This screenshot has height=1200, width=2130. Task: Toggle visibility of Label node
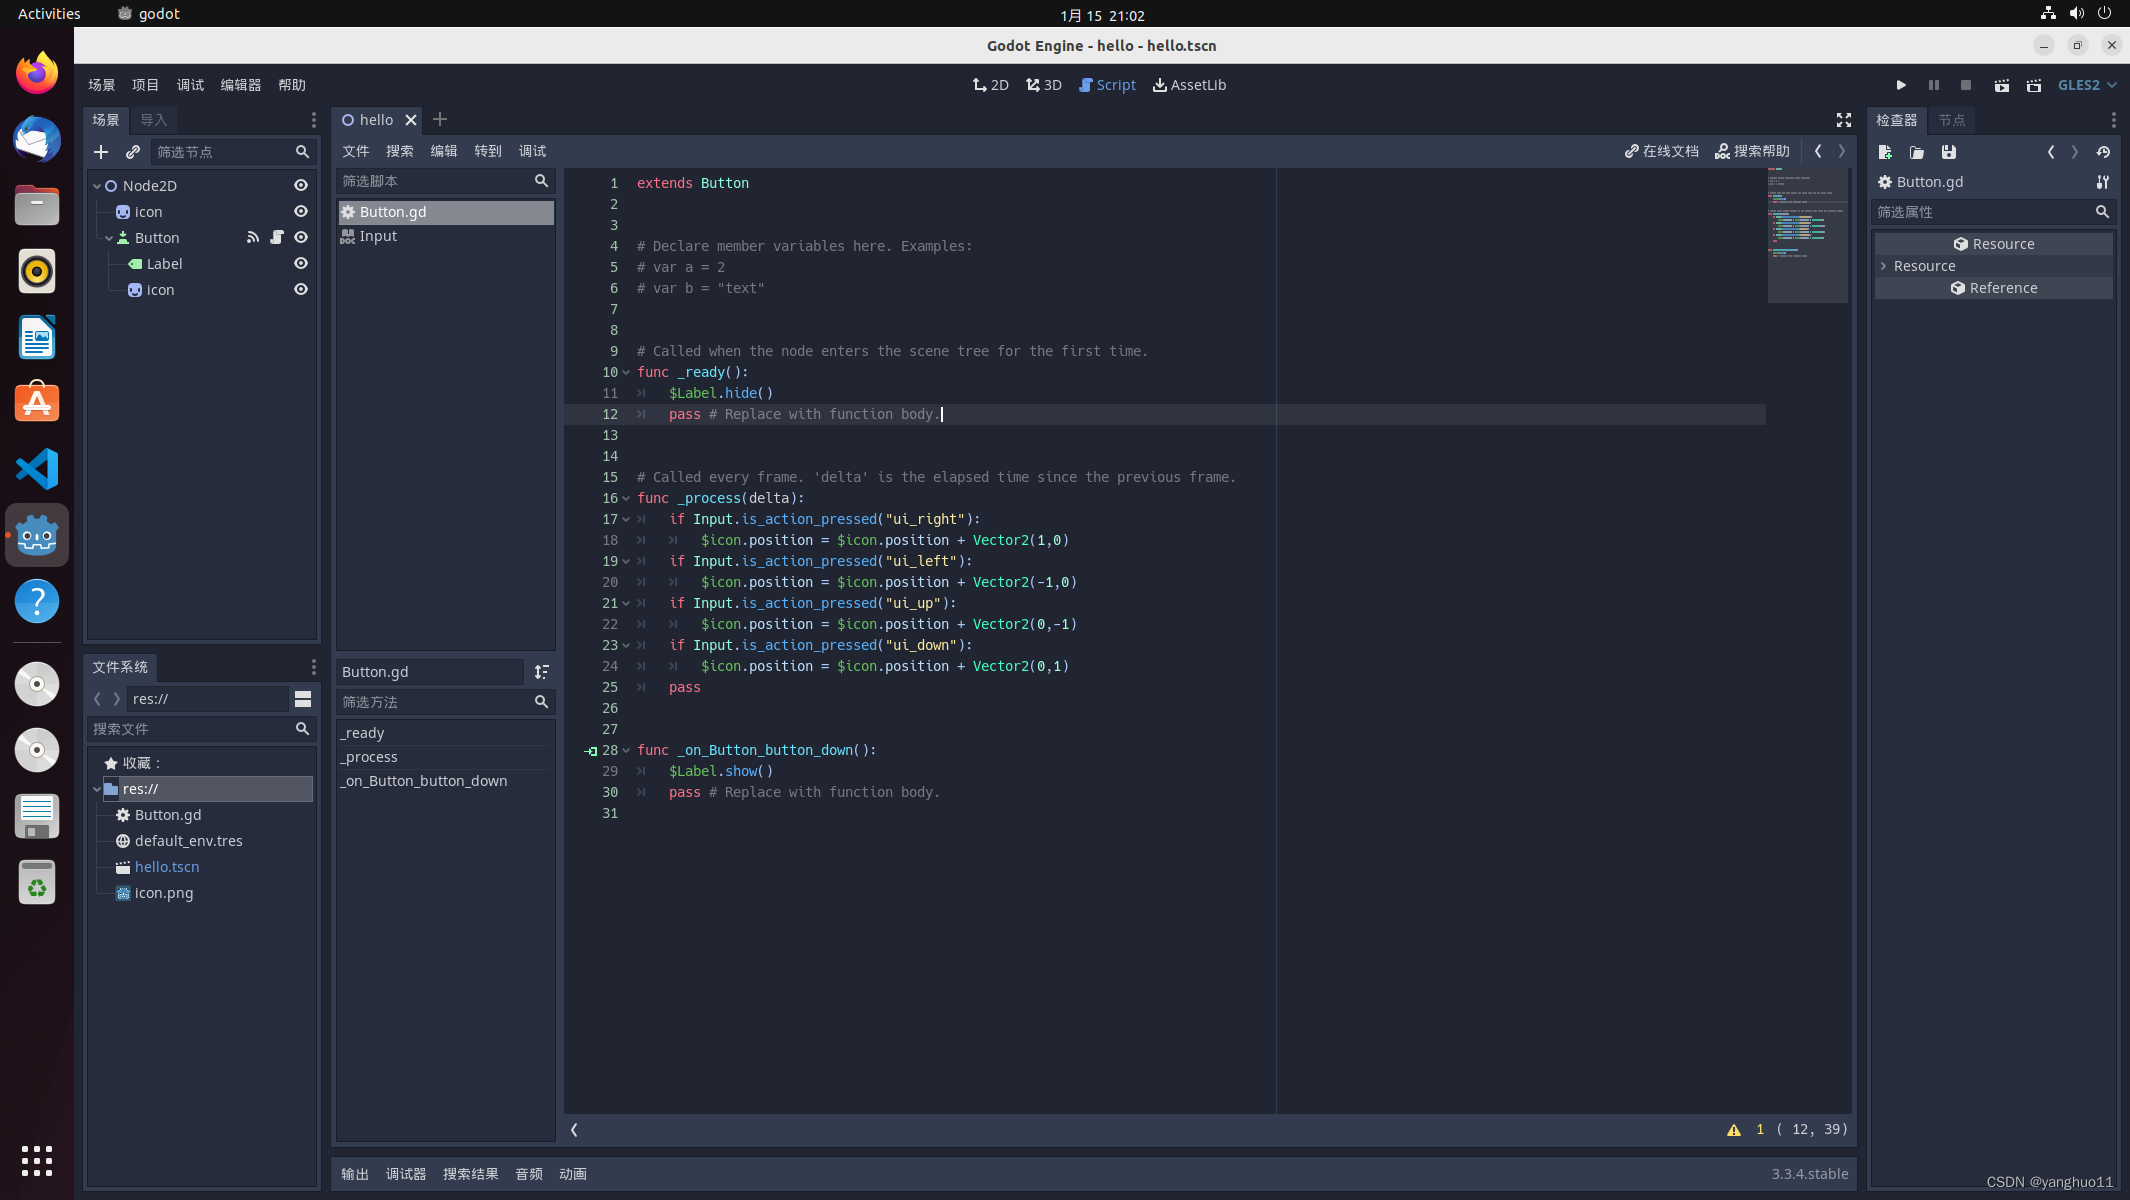tap(300, 263)
